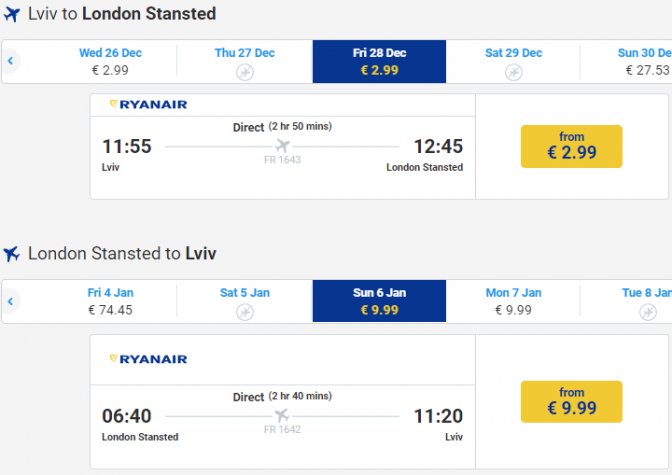The width and height of the screenshot is (672, 475).
Task: Show earlier outbound dates with left arrow
Action: tap(10, 61)
